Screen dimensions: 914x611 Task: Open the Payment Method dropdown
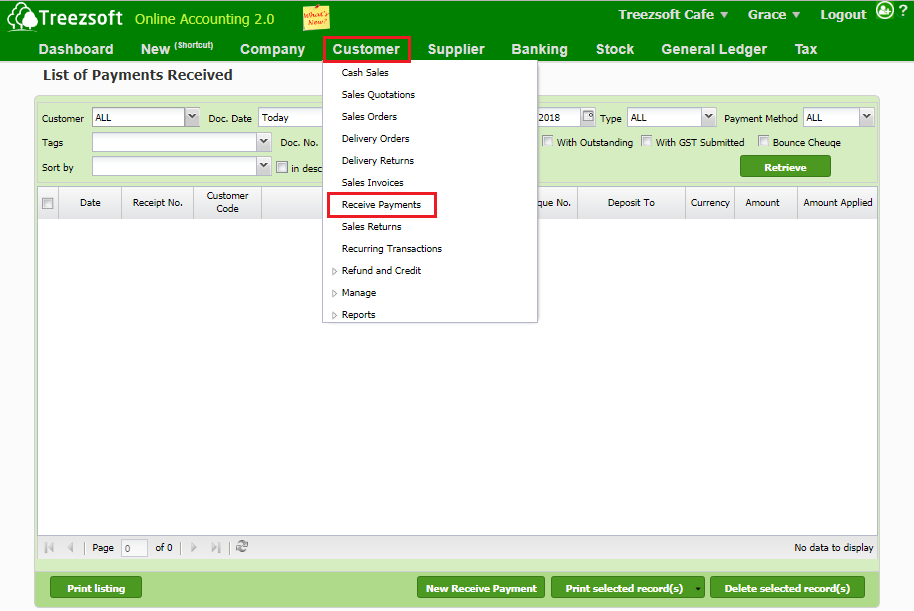pos(867,117)
